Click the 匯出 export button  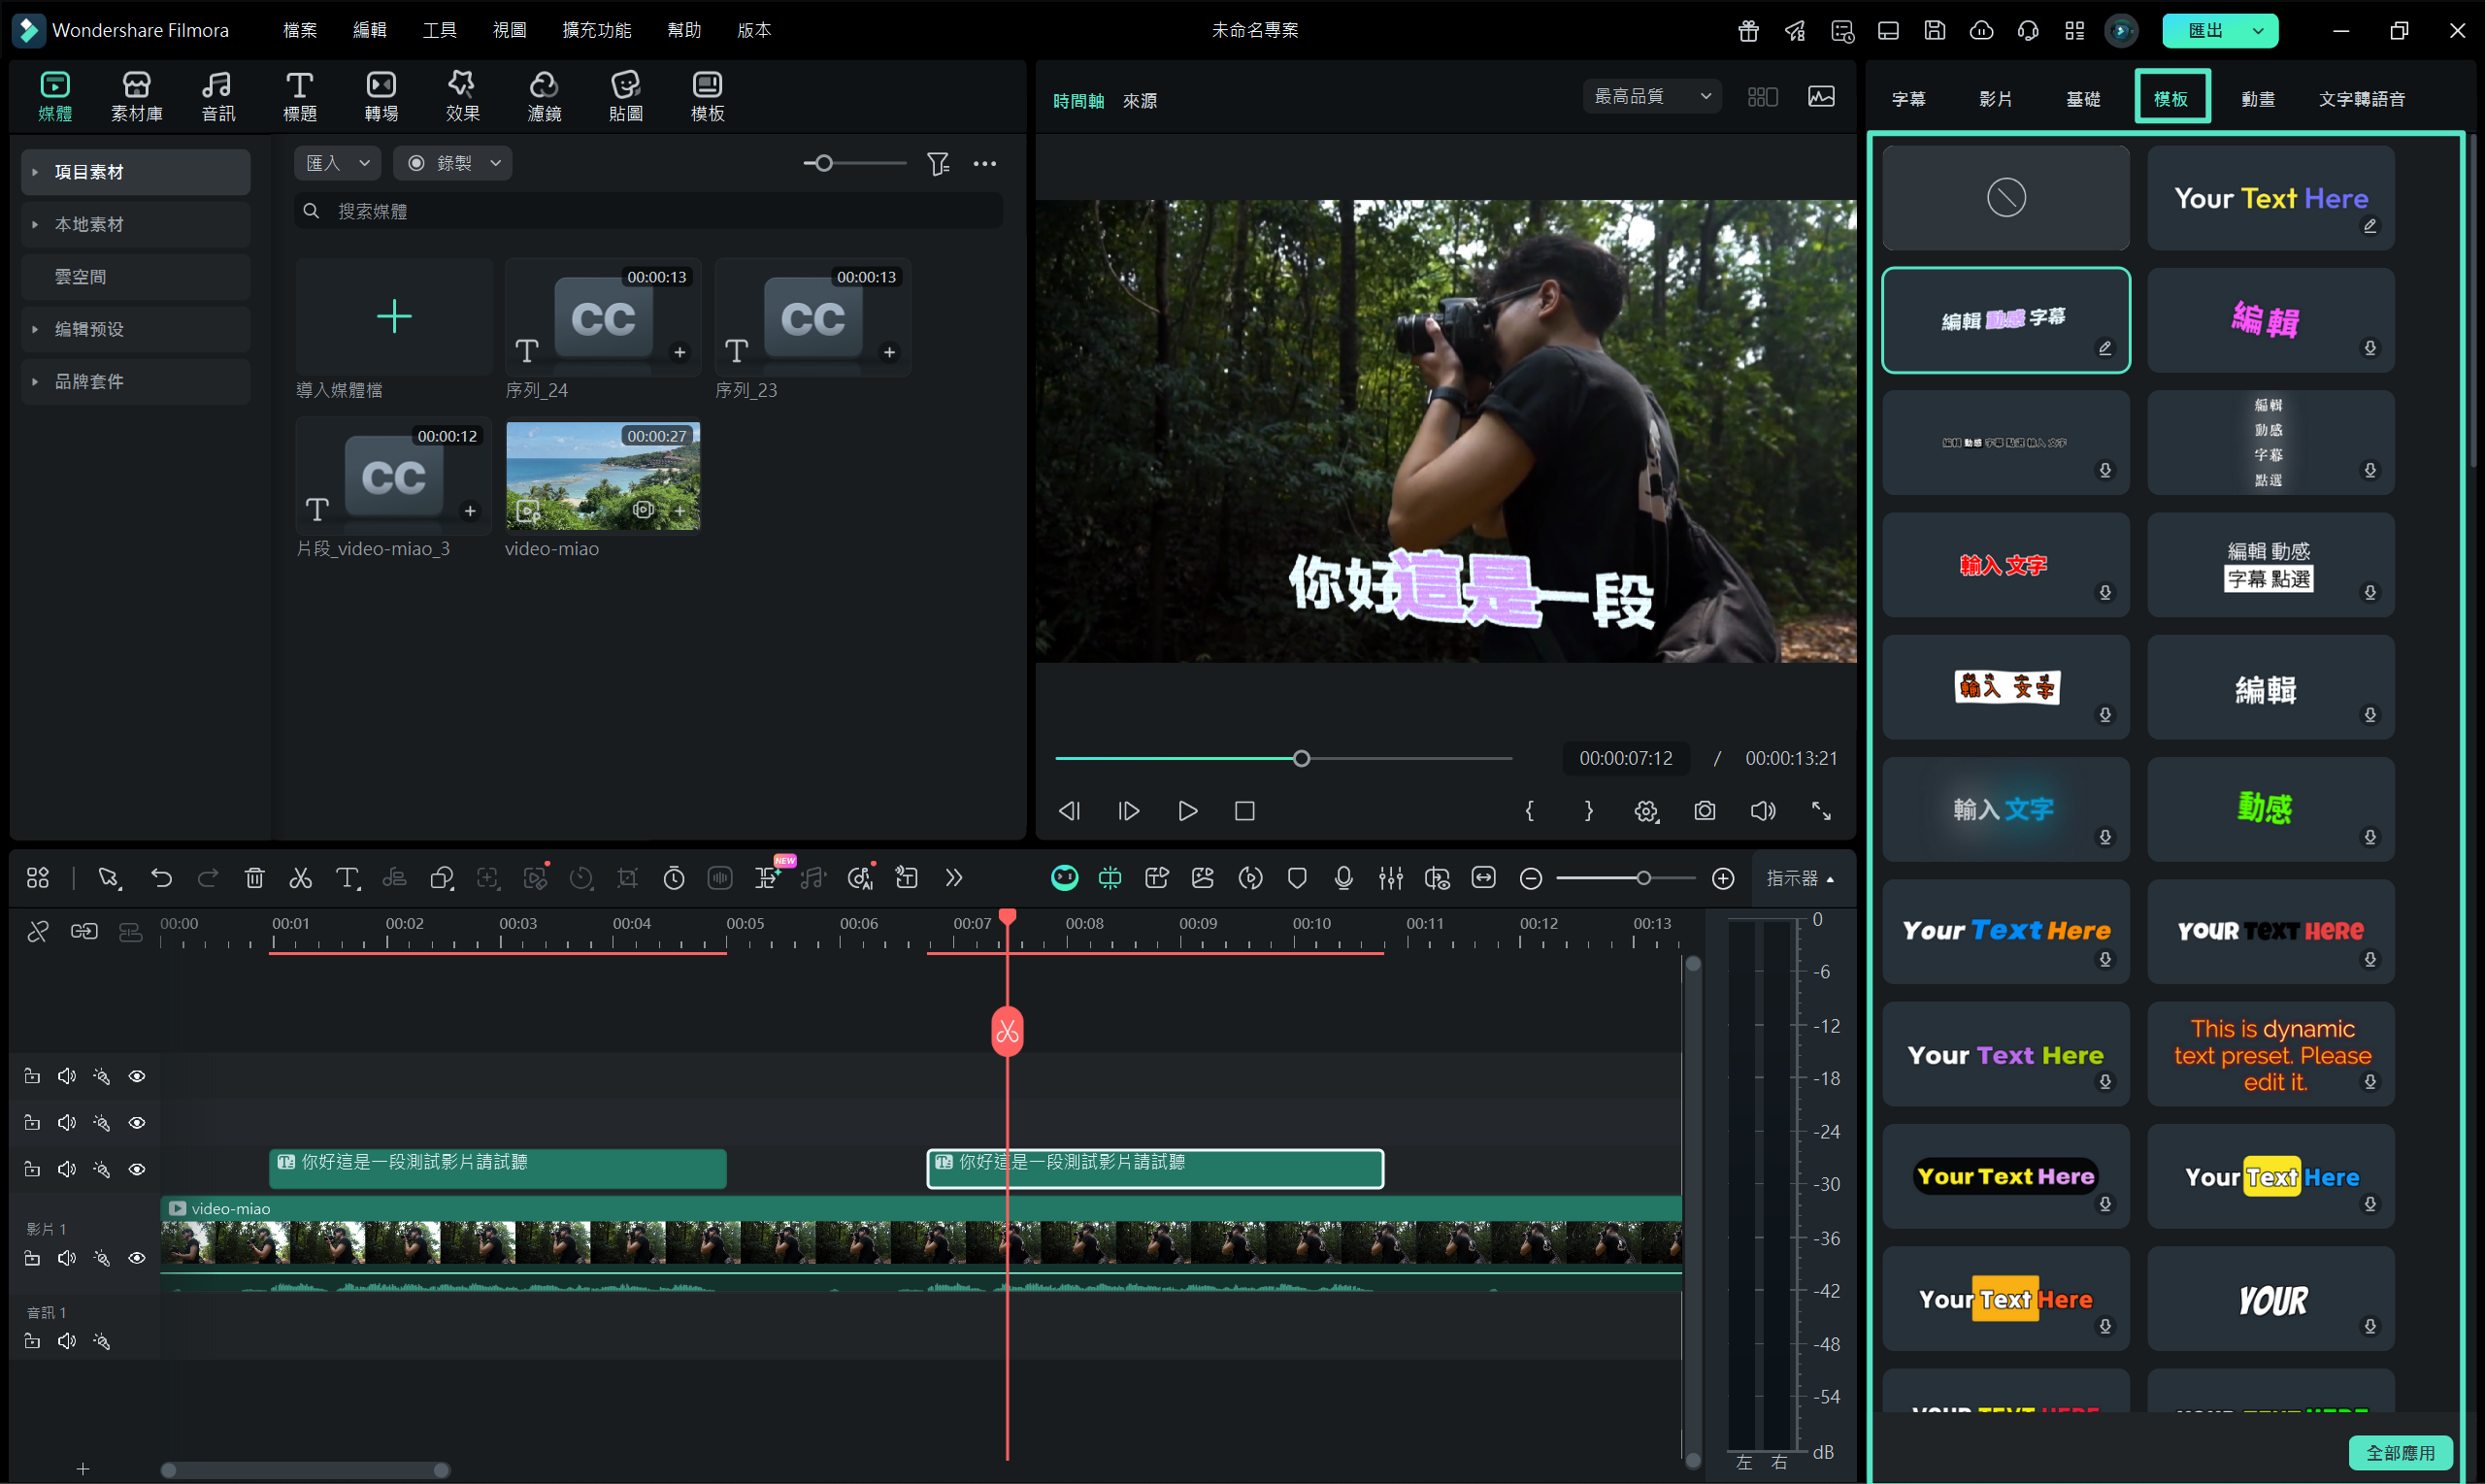click(x=2204, y=30)
